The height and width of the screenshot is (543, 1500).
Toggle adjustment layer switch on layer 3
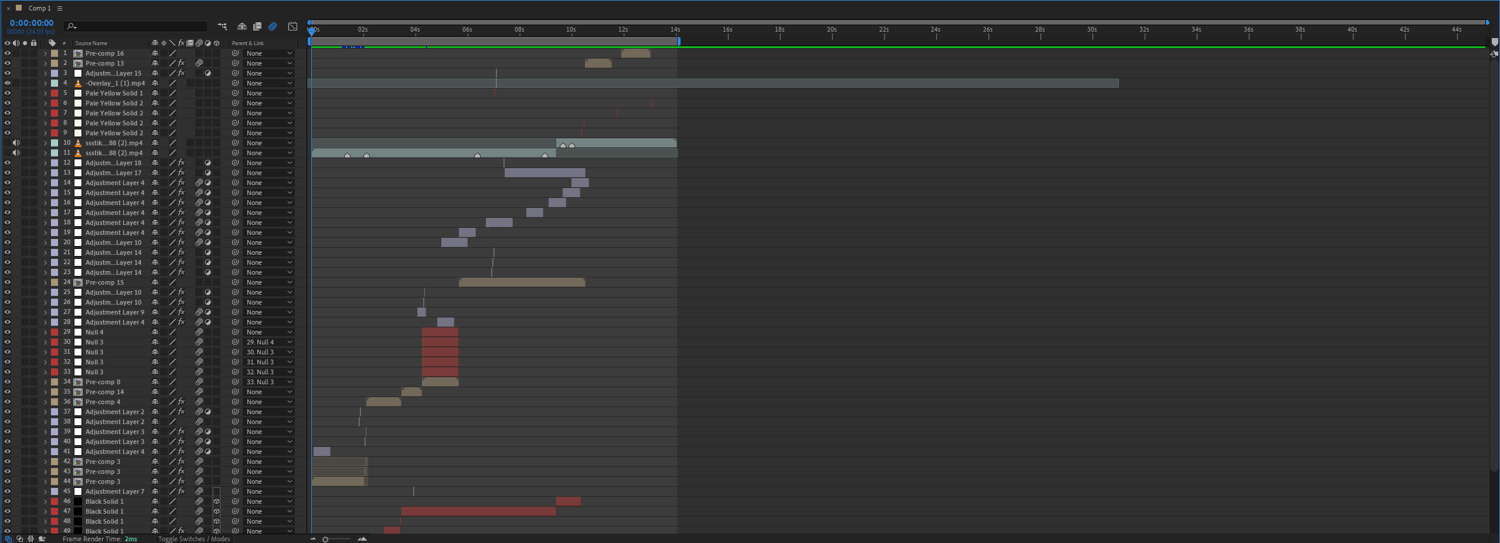pyautogui.click(x=208, y=73)
